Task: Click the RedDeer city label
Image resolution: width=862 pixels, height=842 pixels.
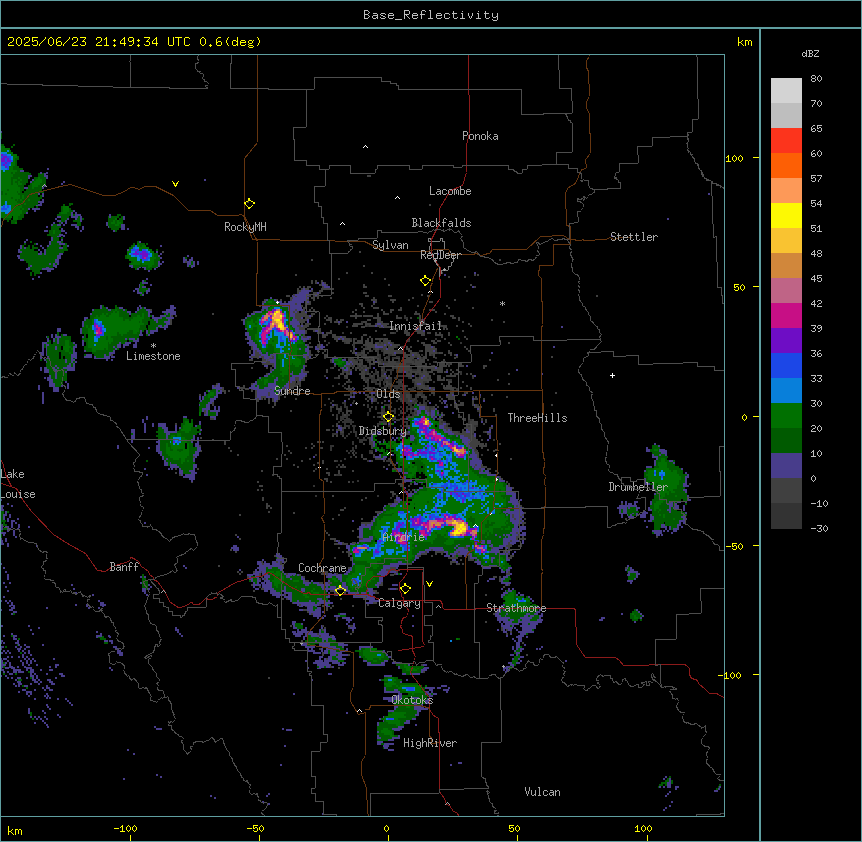Action: (x=440, y=255)
